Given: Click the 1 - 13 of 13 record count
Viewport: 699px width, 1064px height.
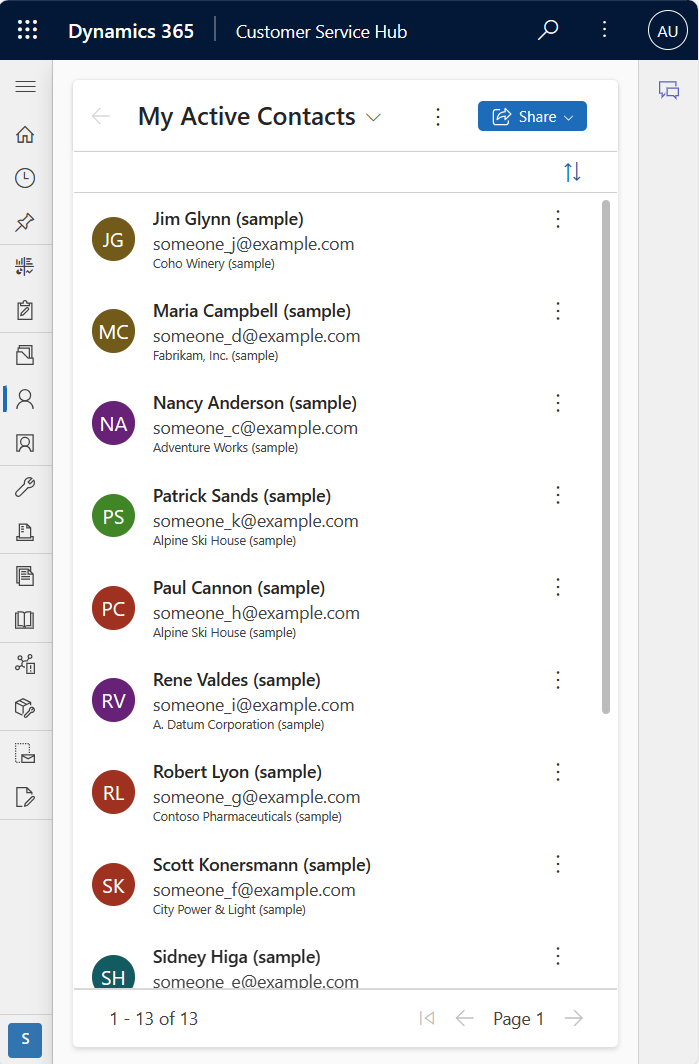Looking at the screenshot, I should click(154, 1019).
